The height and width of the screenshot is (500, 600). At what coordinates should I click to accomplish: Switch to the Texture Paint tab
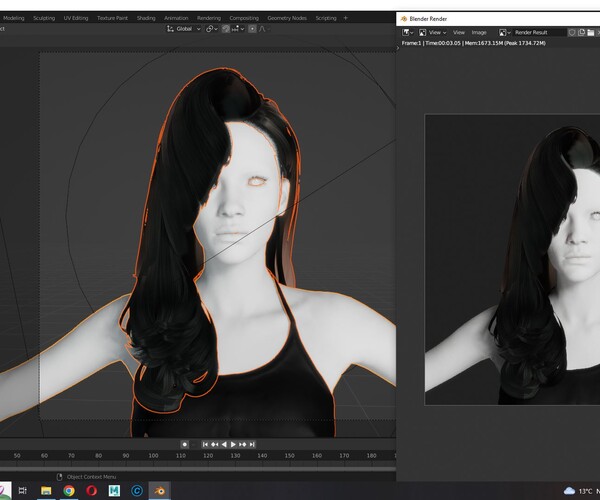pos(112,18)
